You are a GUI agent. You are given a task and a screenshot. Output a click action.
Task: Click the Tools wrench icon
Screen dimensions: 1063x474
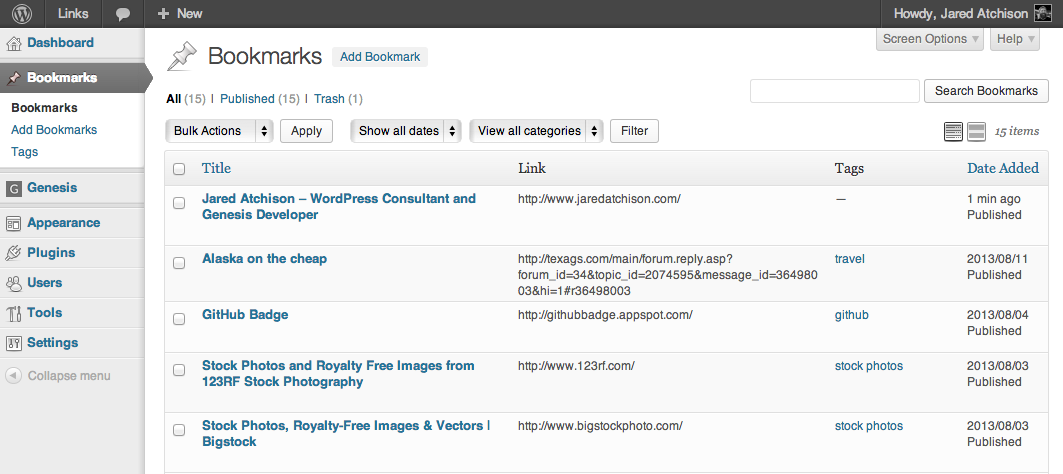click(x=14, y=313)
